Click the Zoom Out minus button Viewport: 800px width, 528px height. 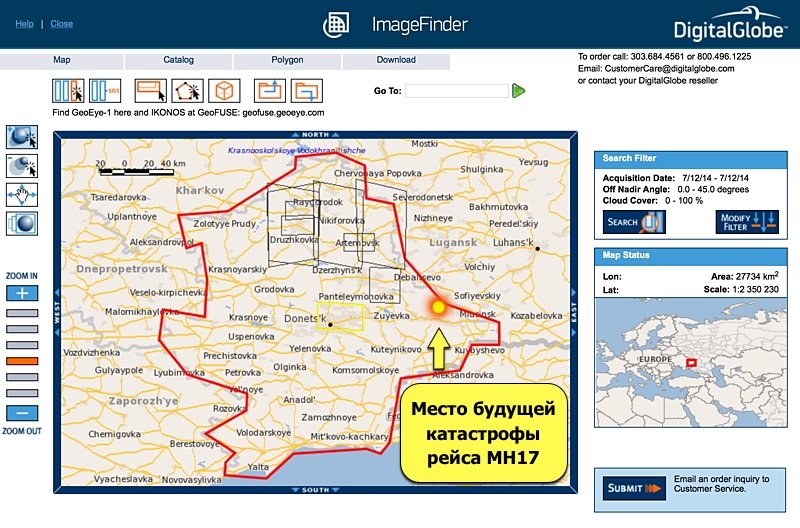coord(22,413)
